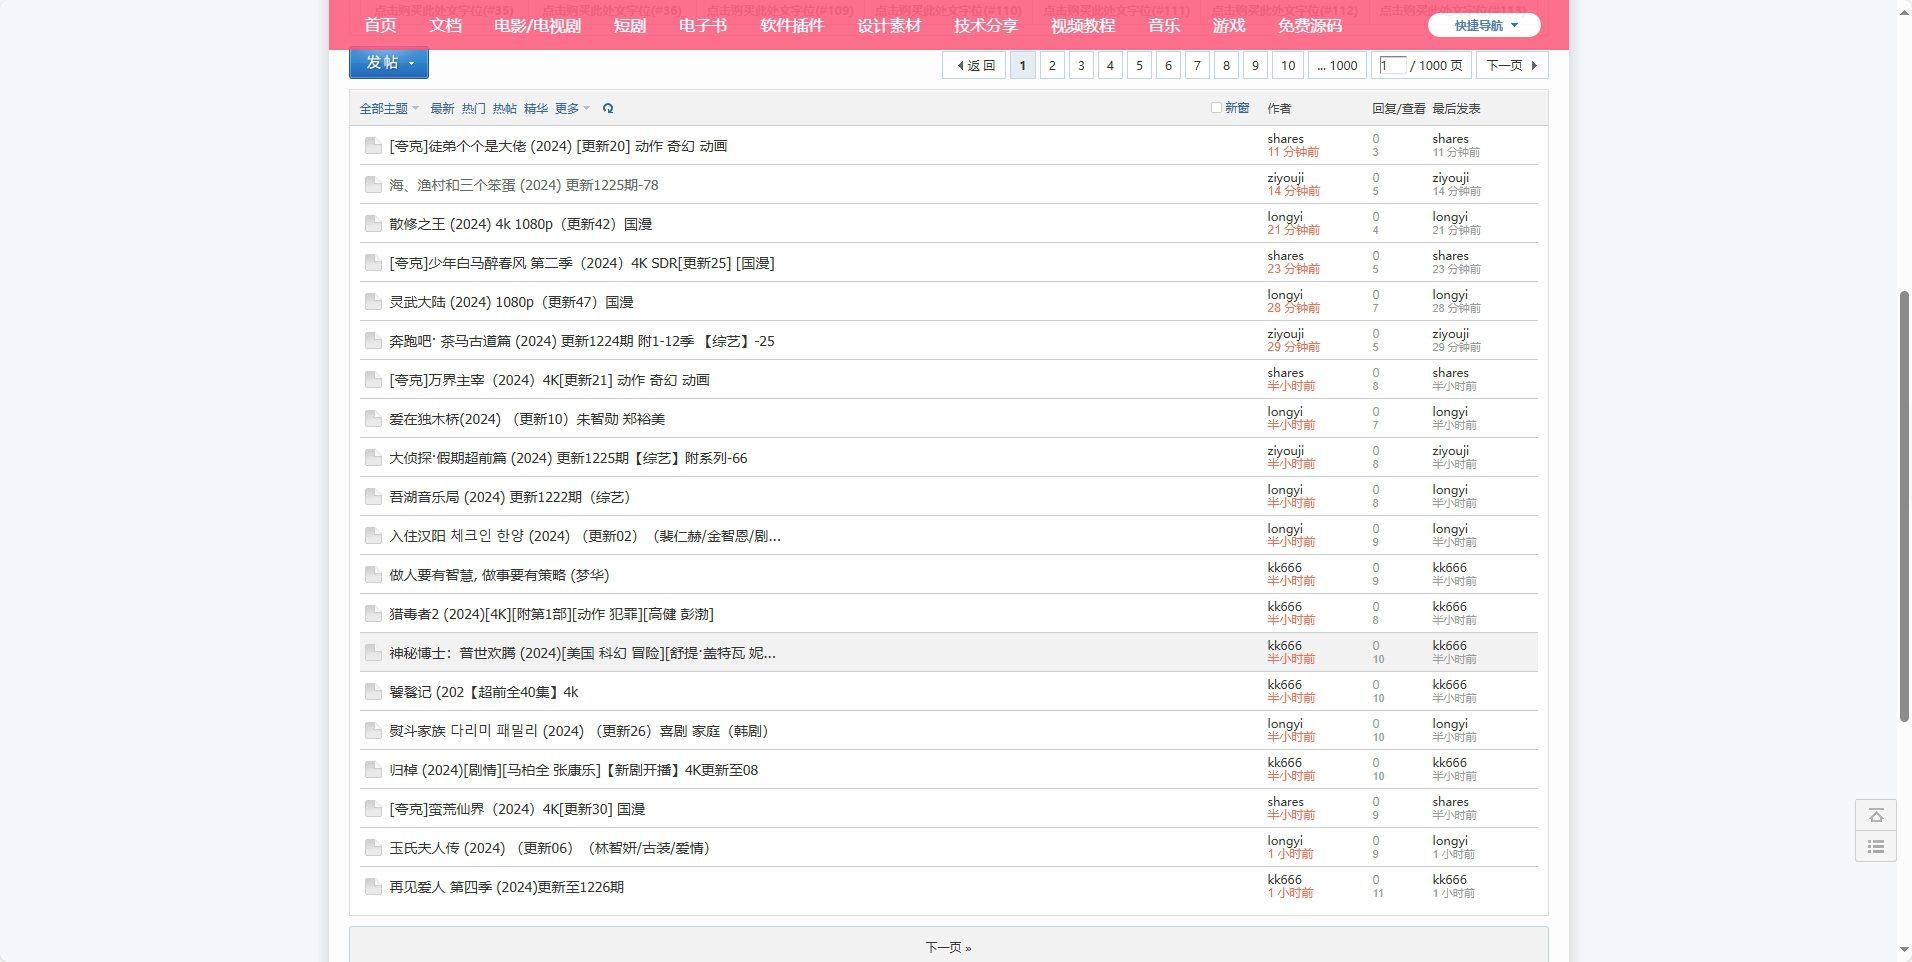Image resolution: width=1912 pixels, height=962 pixels.
Task: Open the 发帖 post button menu
Action: click(x=389, y=63)
